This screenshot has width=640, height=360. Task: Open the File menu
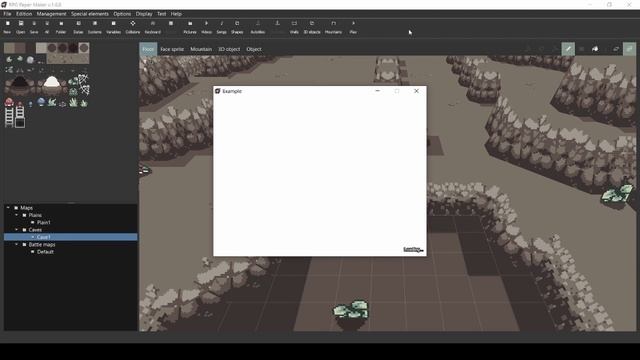pos(7,14)
